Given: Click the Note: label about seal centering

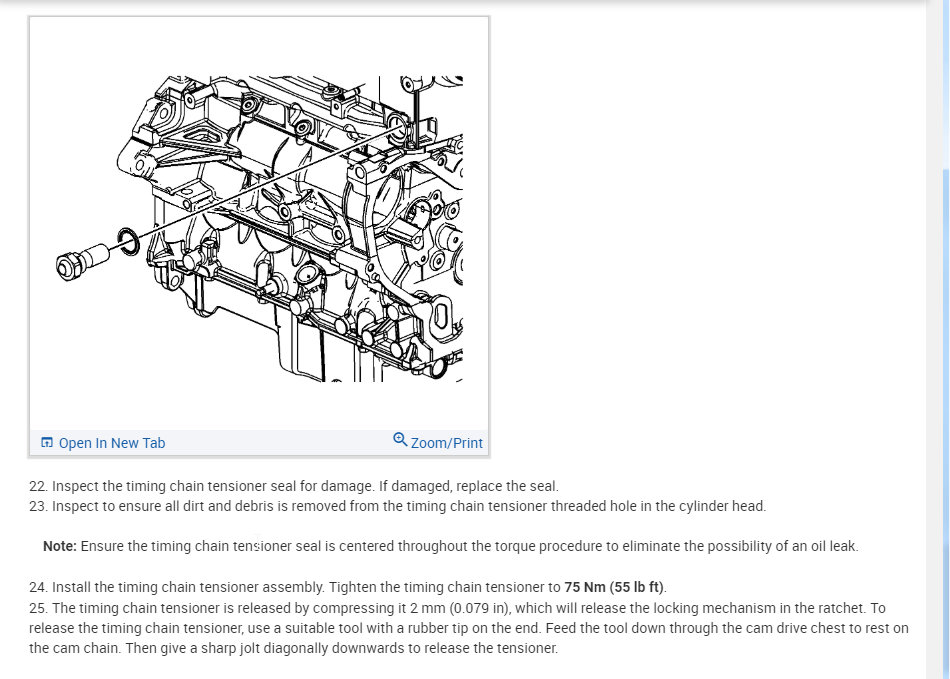Looking at the screenshot, I should [59, 546].
